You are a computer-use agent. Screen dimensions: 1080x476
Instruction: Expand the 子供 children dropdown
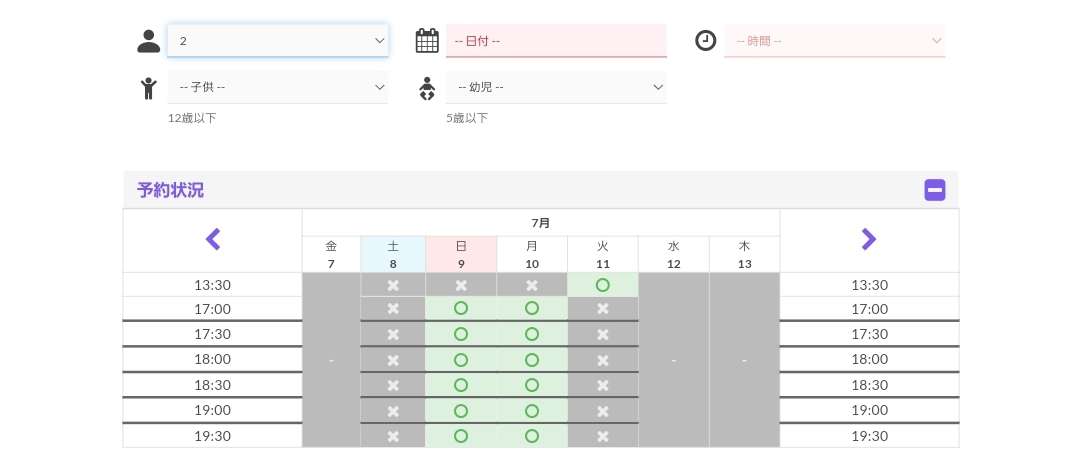[x=278, y=87]
